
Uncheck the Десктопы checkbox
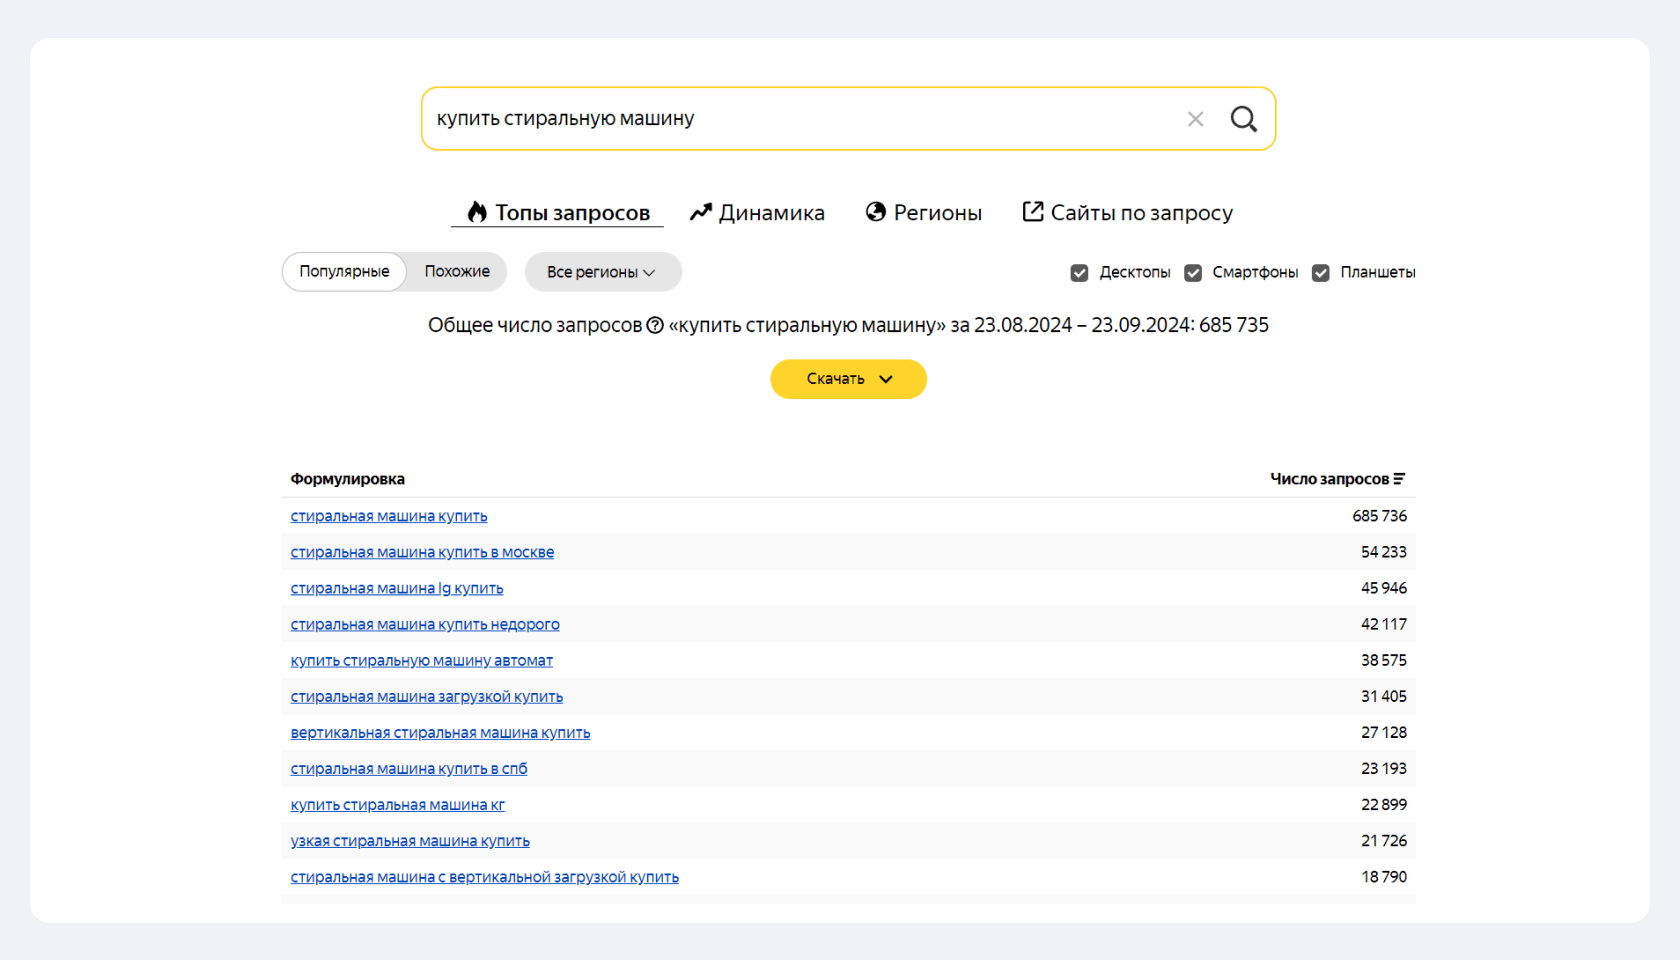(x=1079, y=273)
